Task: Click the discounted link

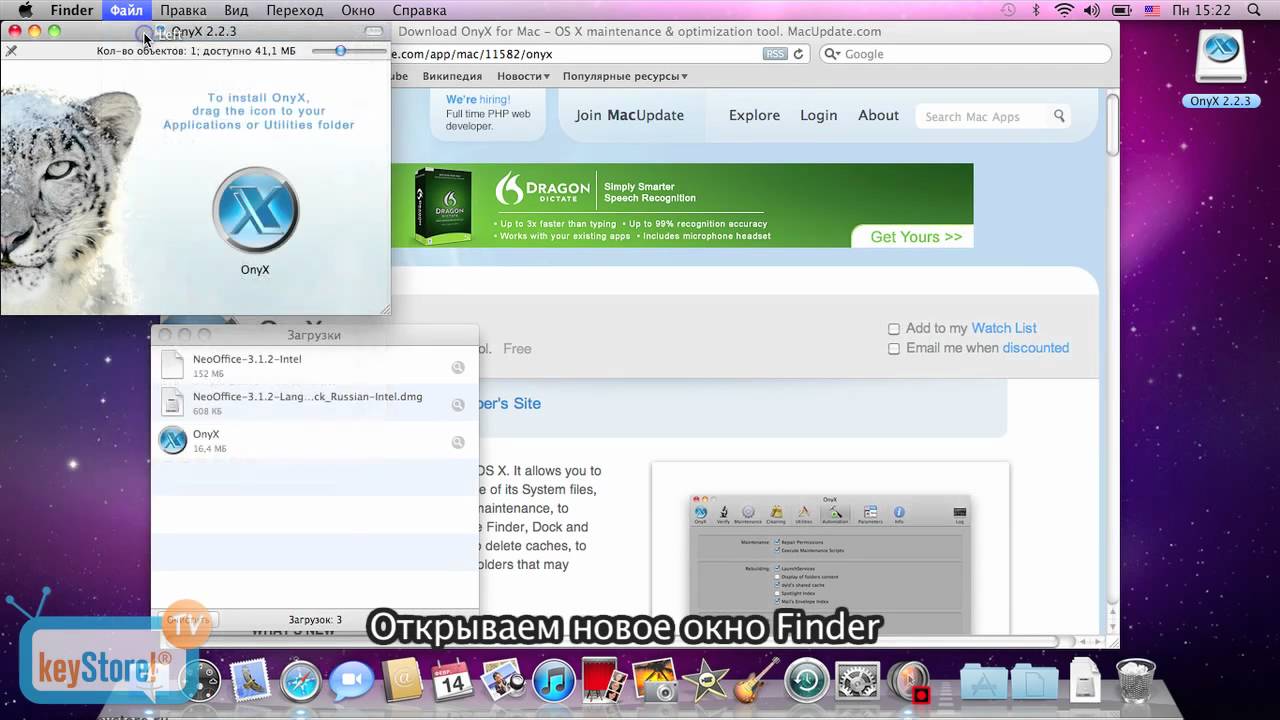Action: 1036,348
